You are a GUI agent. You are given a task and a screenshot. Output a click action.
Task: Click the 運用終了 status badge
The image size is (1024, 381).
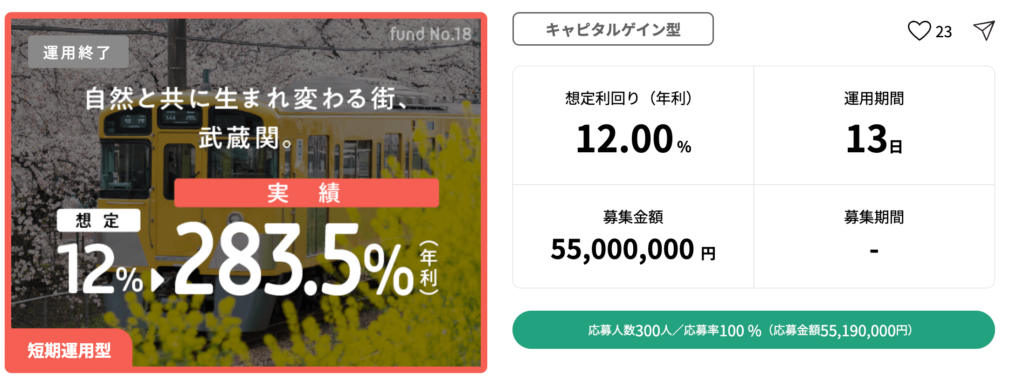[x=78, y=52]
